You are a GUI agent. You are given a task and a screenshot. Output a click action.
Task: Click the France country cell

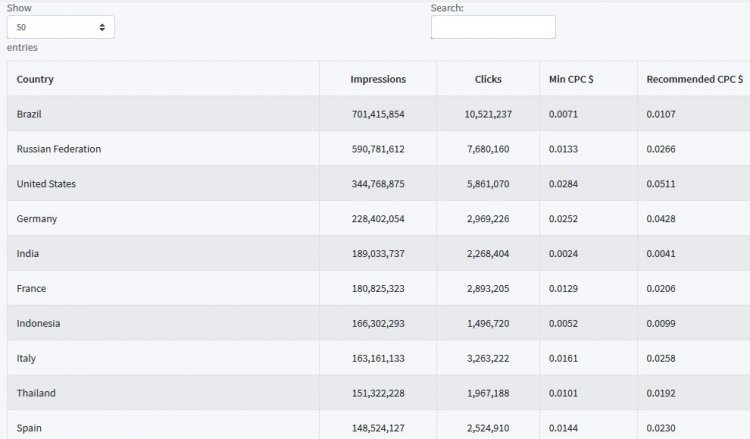tap(163, 288)
